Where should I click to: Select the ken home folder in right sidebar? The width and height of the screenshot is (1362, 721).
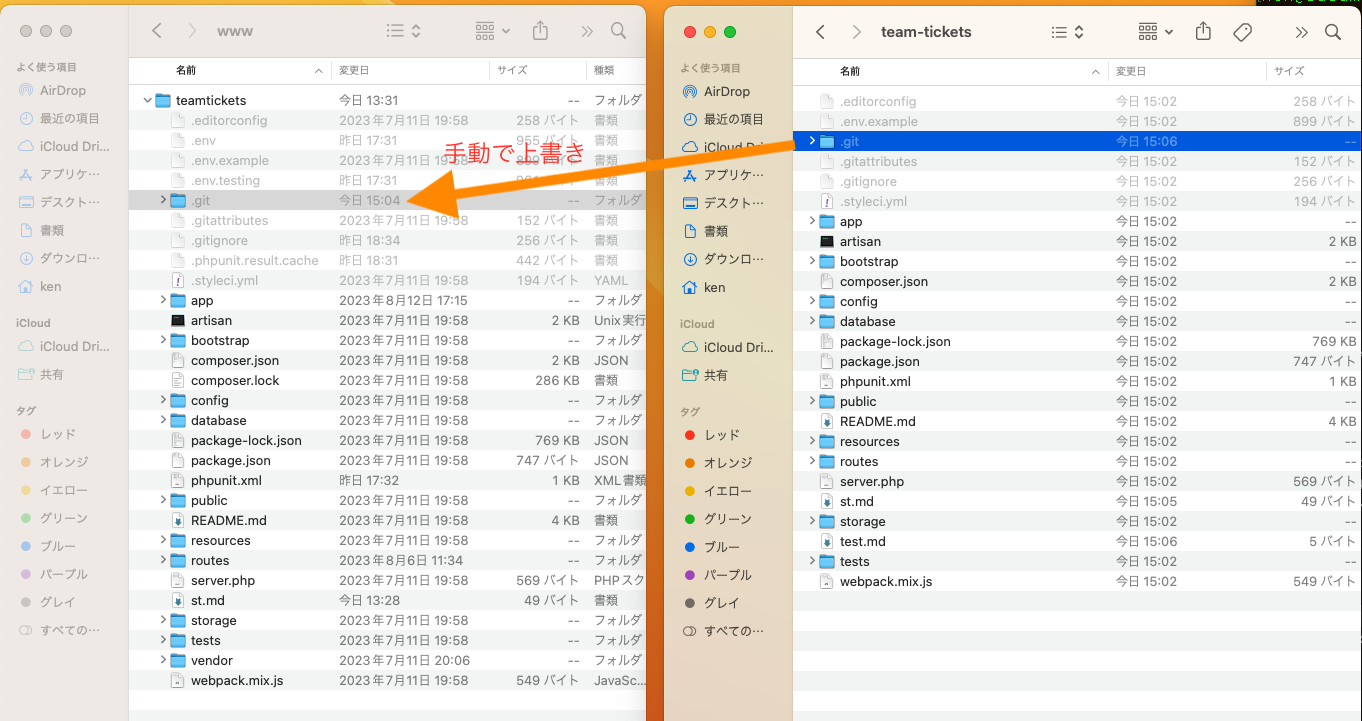714,287
